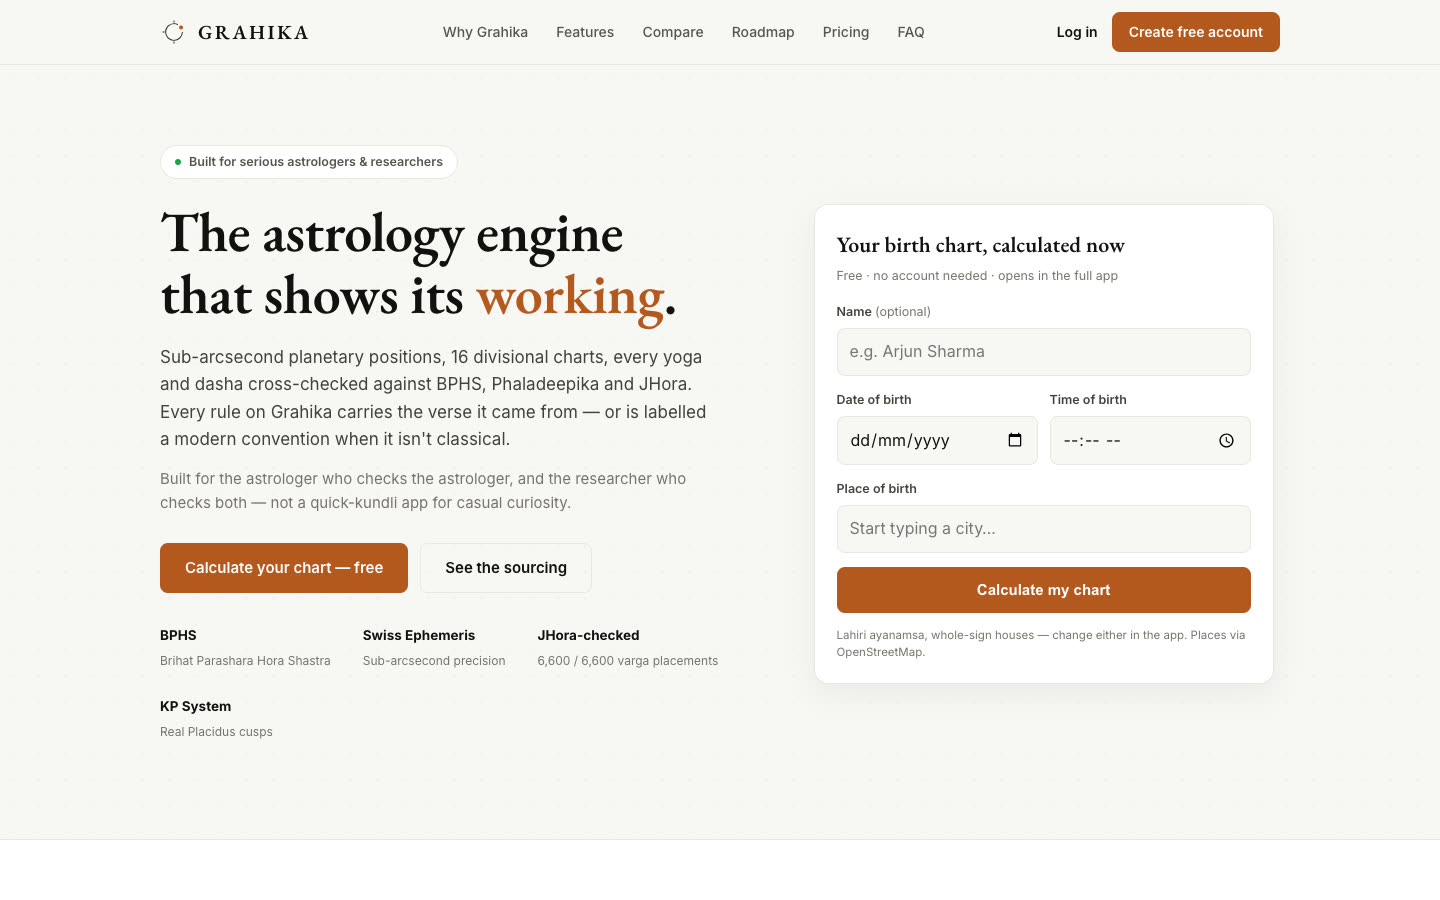Click Create free account button

[x=1196, y=32]
